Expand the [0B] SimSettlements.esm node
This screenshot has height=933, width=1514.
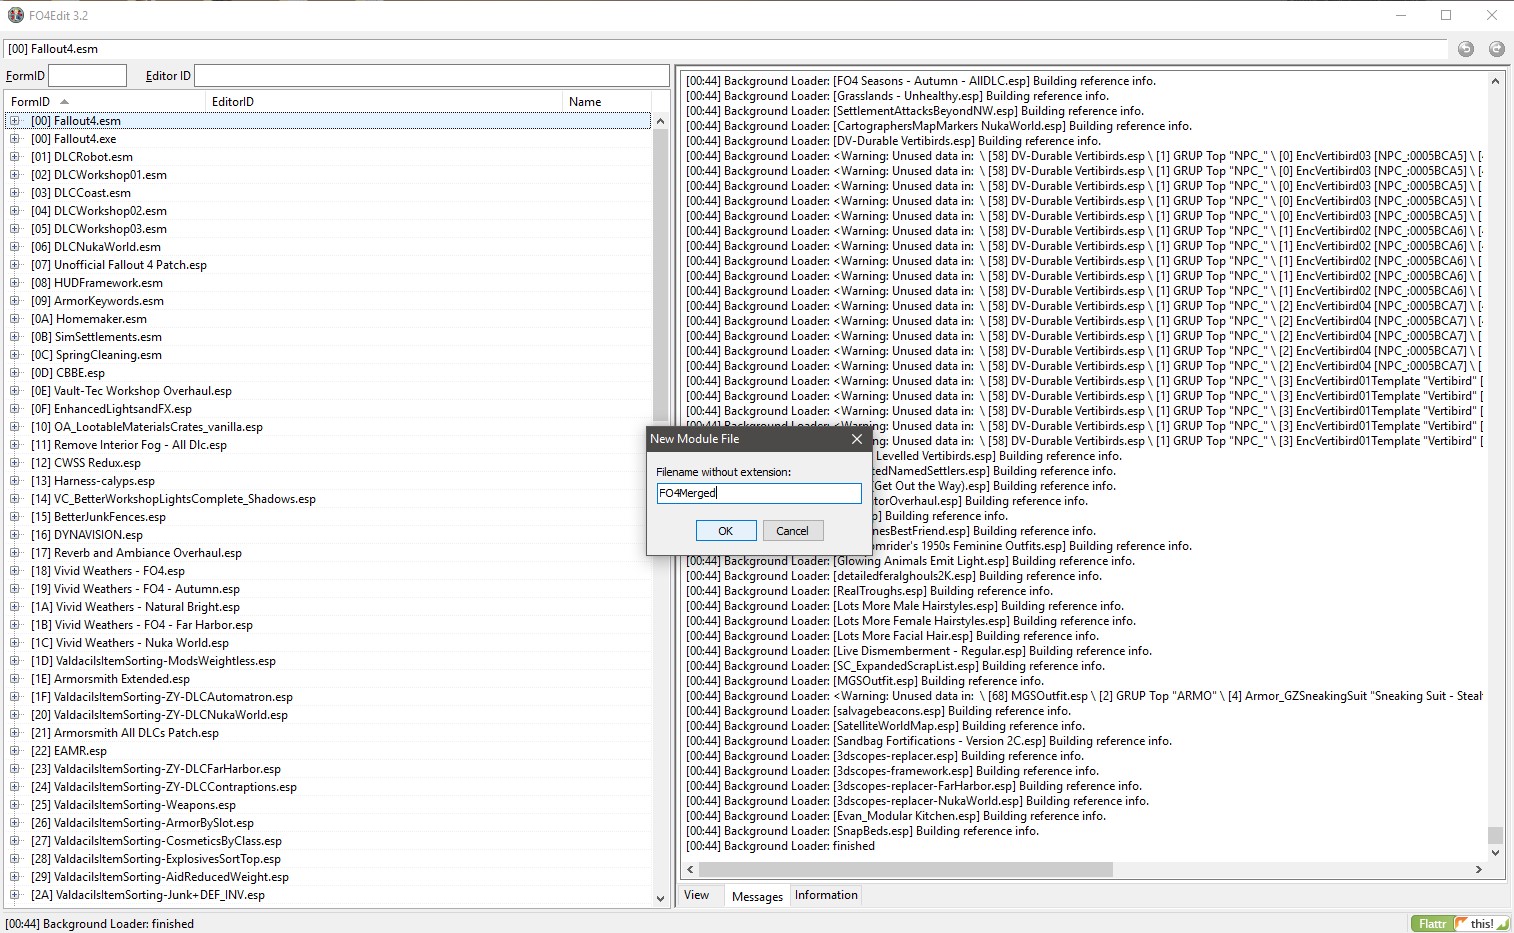point(15,337)
